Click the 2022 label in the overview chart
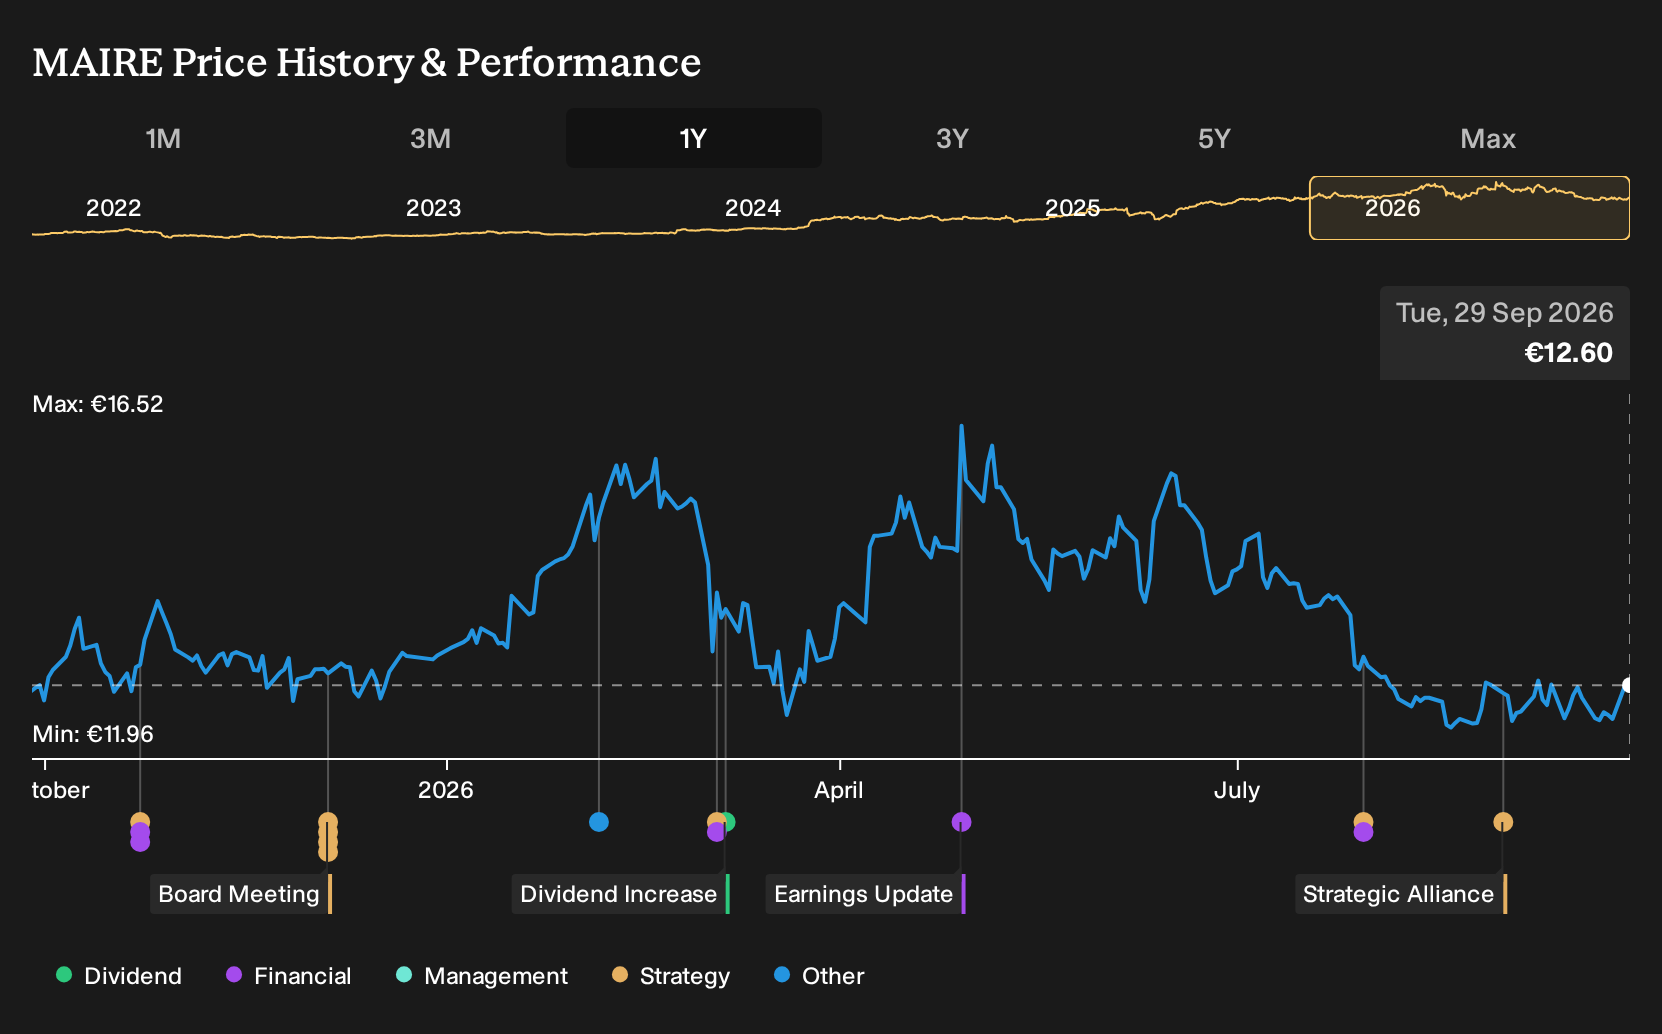Screen dimensions: 1662x1034 [x=113, y=208]
